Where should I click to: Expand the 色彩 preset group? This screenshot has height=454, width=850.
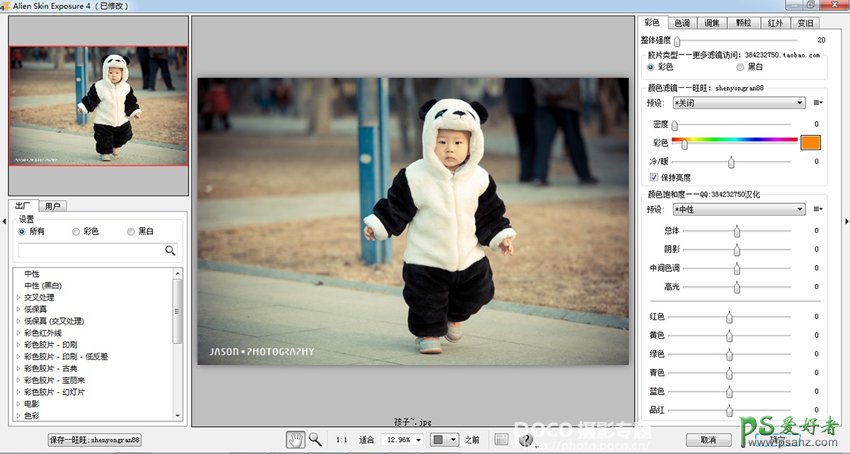[18, 416]
